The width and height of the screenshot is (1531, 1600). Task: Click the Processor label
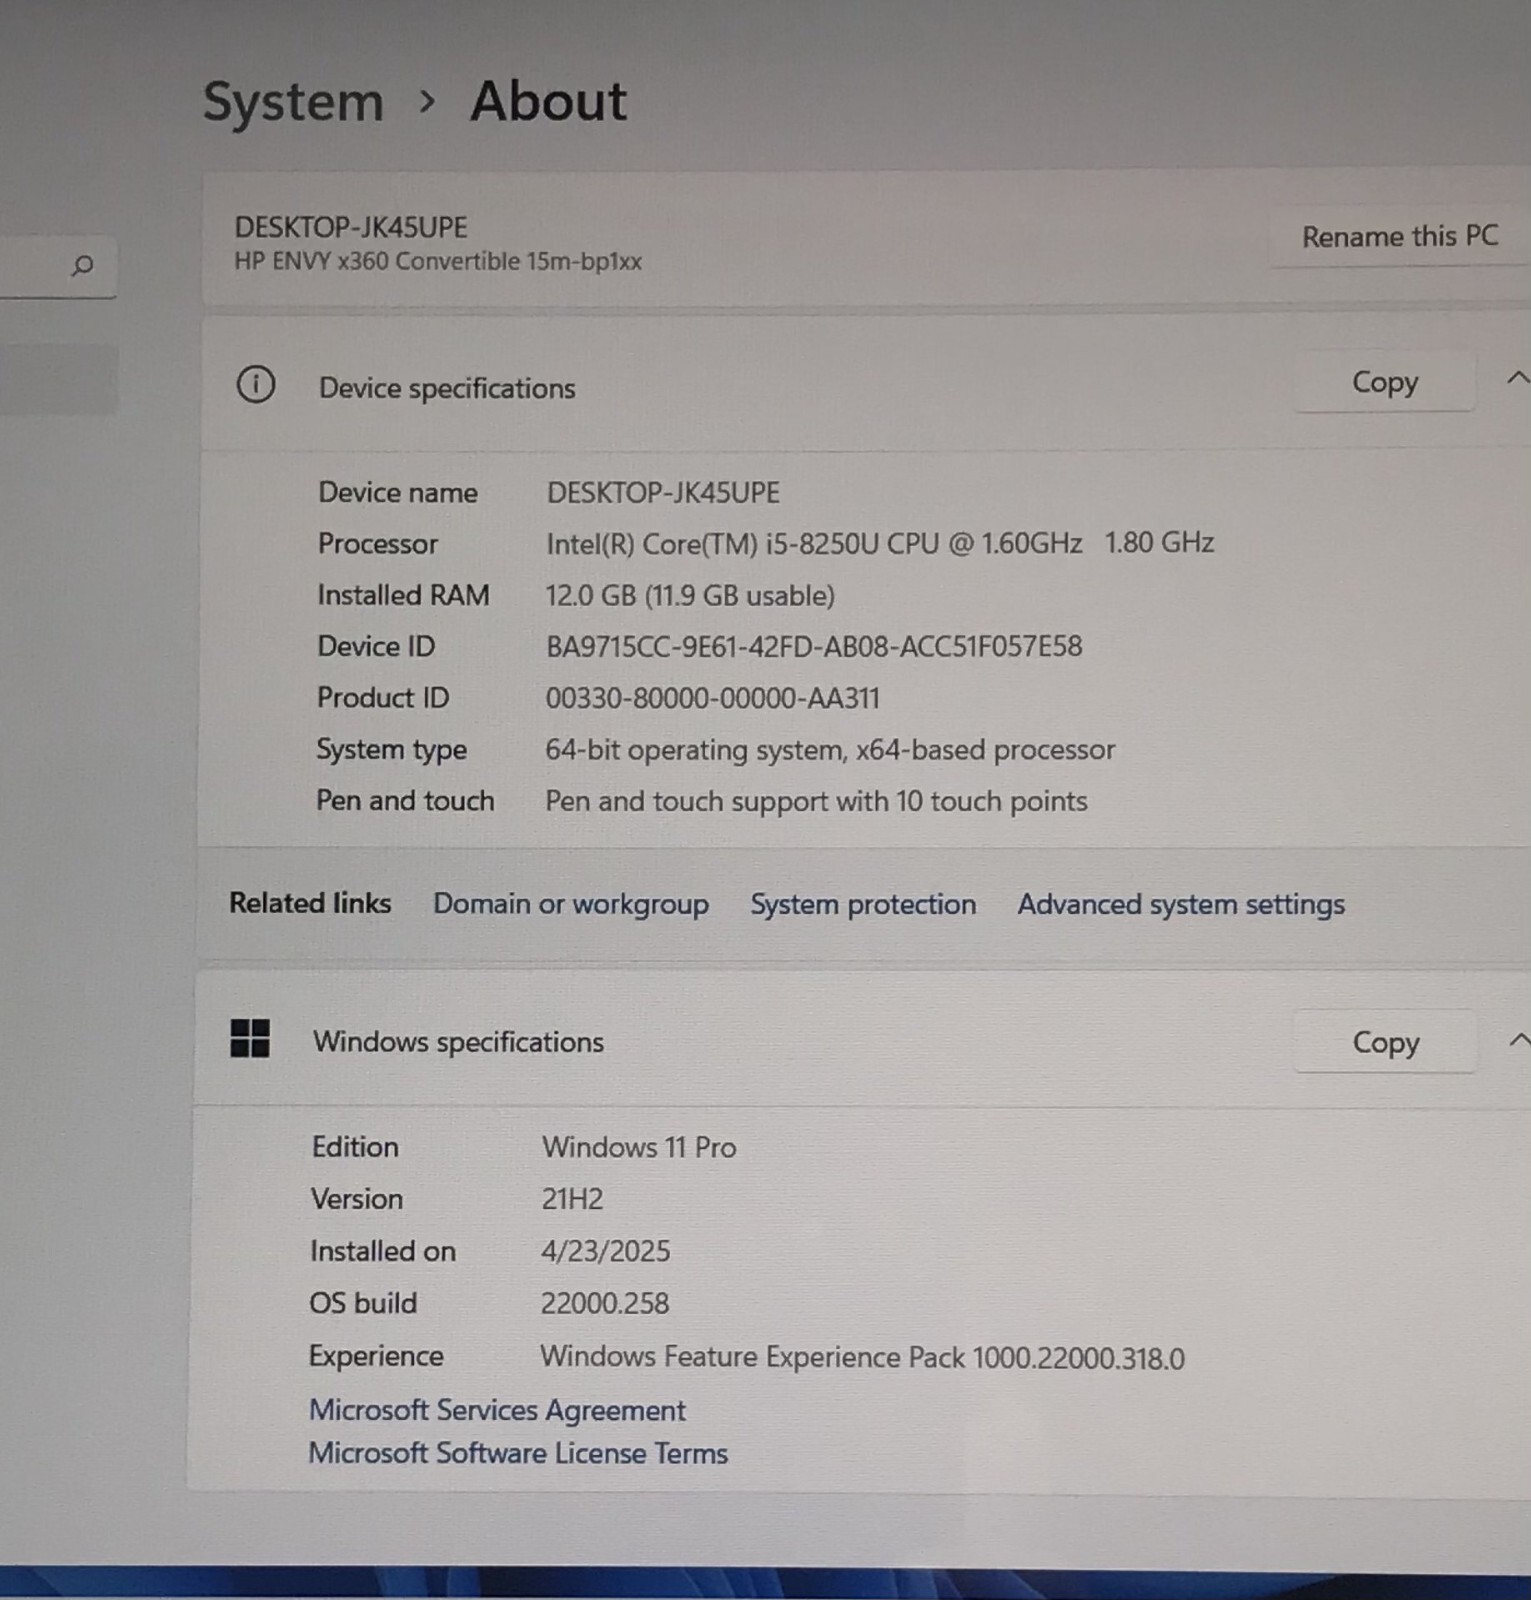[378, 544]
